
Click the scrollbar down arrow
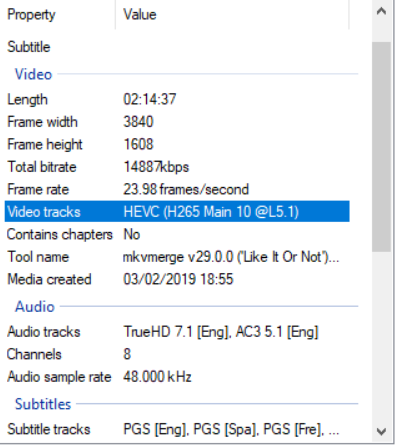(381, 432)
